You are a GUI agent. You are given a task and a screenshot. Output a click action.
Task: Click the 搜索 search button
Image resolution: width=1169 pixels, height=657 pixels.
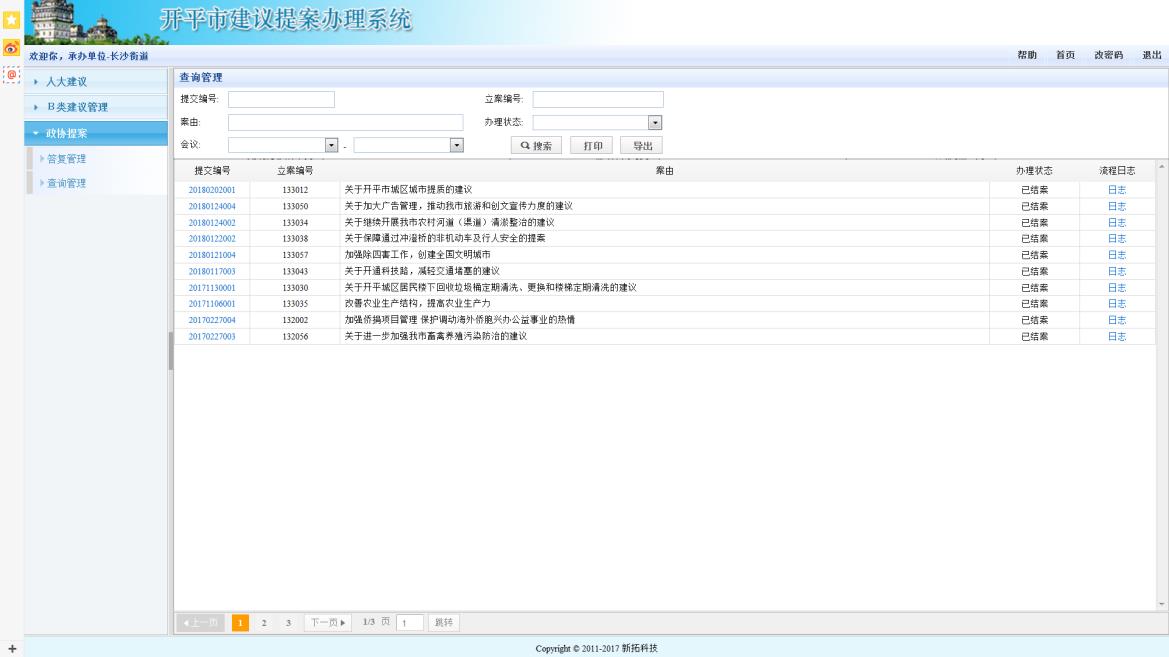[x=537, y=146]
